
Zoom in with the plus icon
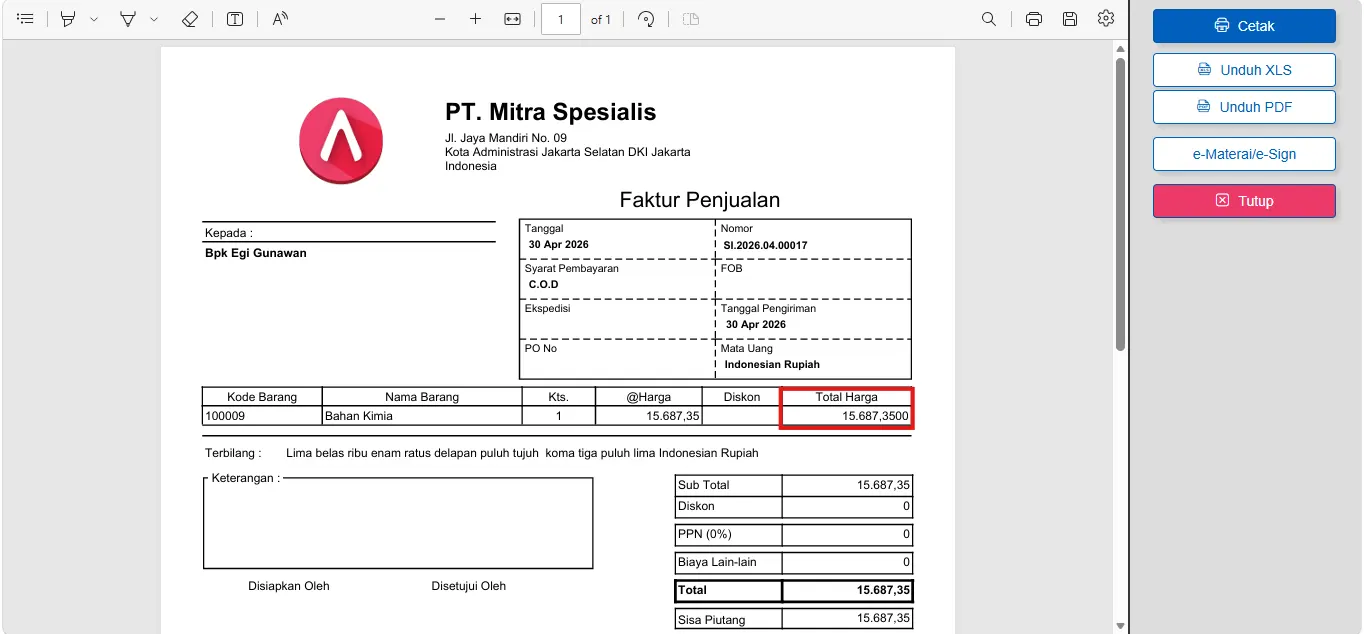pyautogui.click(x=476, y=19)
